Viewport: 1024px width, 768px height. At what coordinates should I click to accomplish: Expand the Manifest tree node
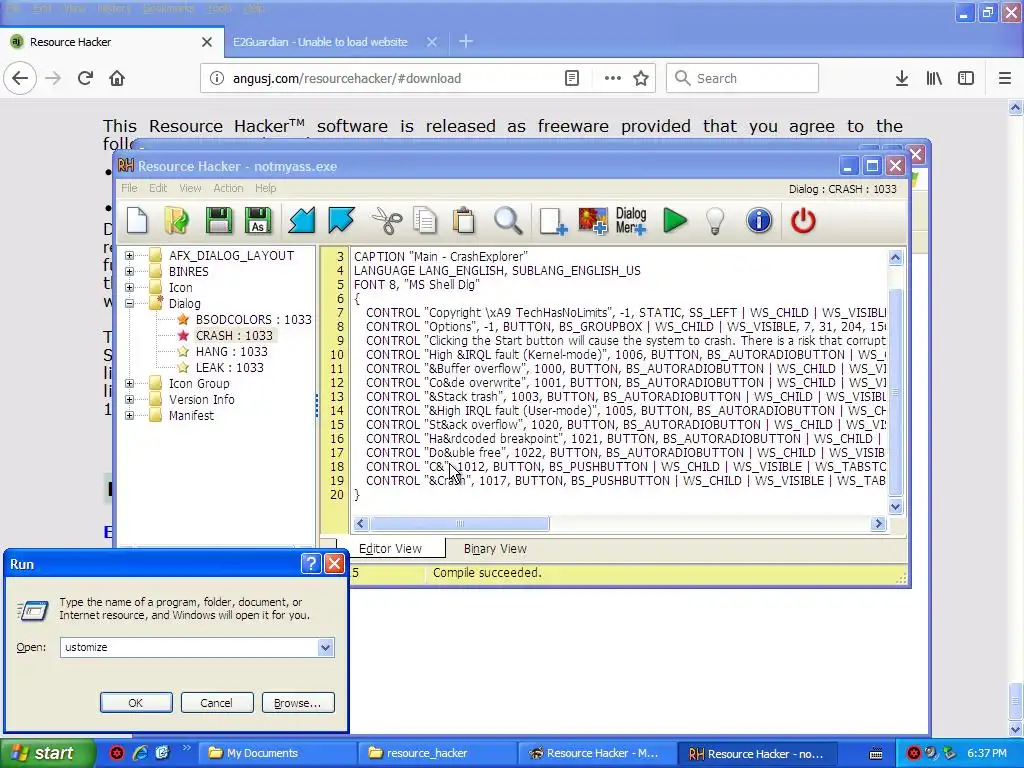click(x=129, y=415)
